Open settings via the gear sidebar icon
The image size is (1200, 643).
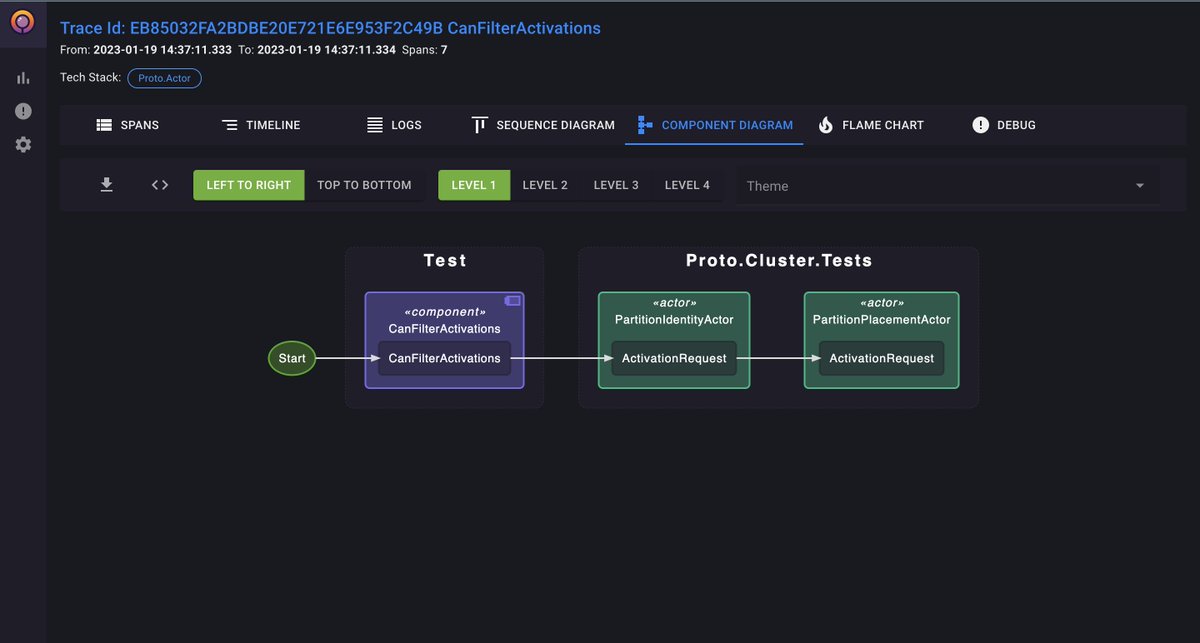click(22, 144)
